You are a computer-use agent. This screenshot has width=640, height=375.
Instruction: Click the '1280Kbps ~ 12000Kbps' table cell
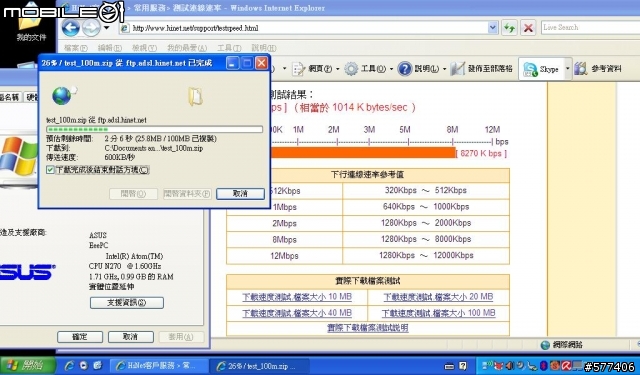[426, 255]
